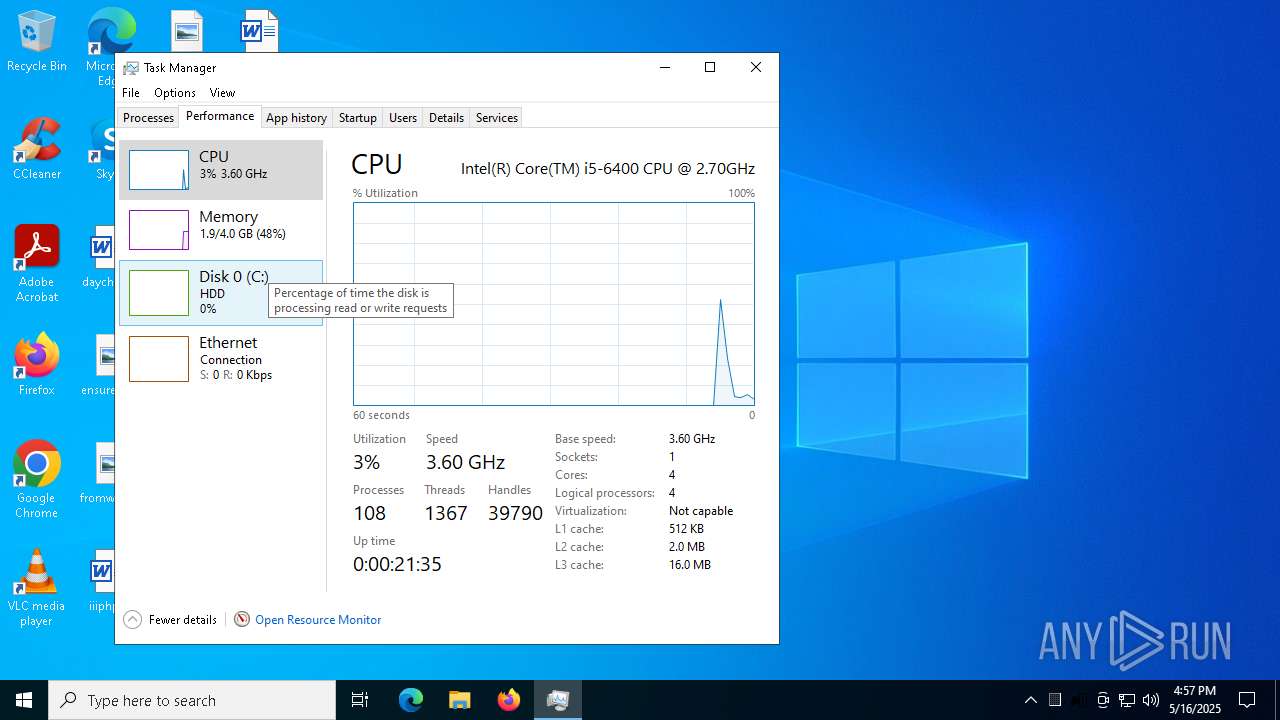1280x720 pixels.
Task: Open the VLC media player desktop icon
Action: point(37,588)
